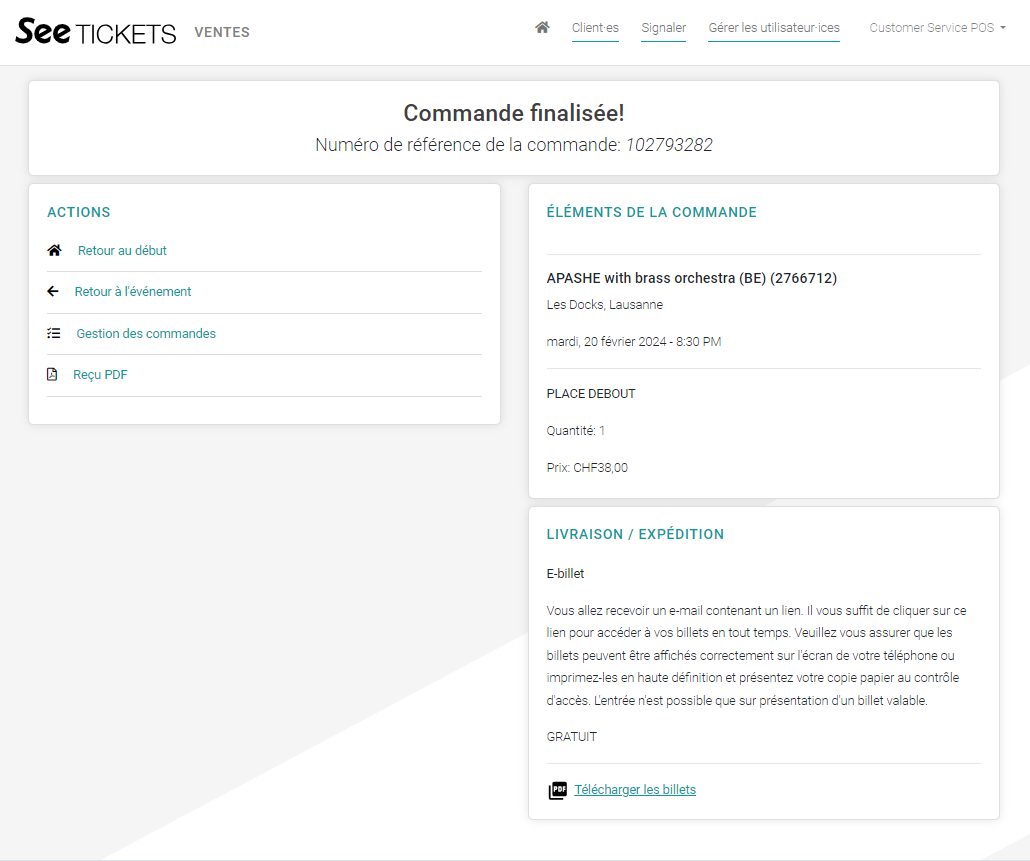Open the Signaler menu item
The image size is (1030, 861).
663,28
